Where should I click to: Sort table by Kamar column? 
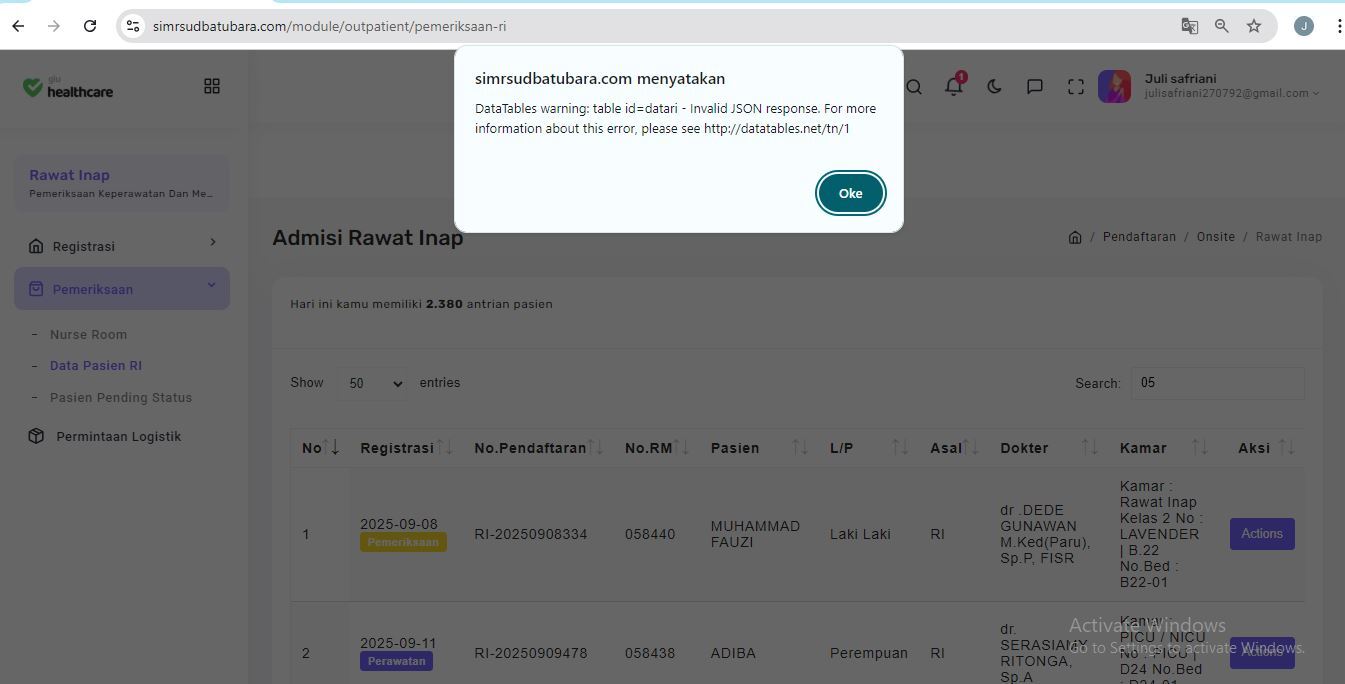pyautogui.click(x=1164, y=448)
